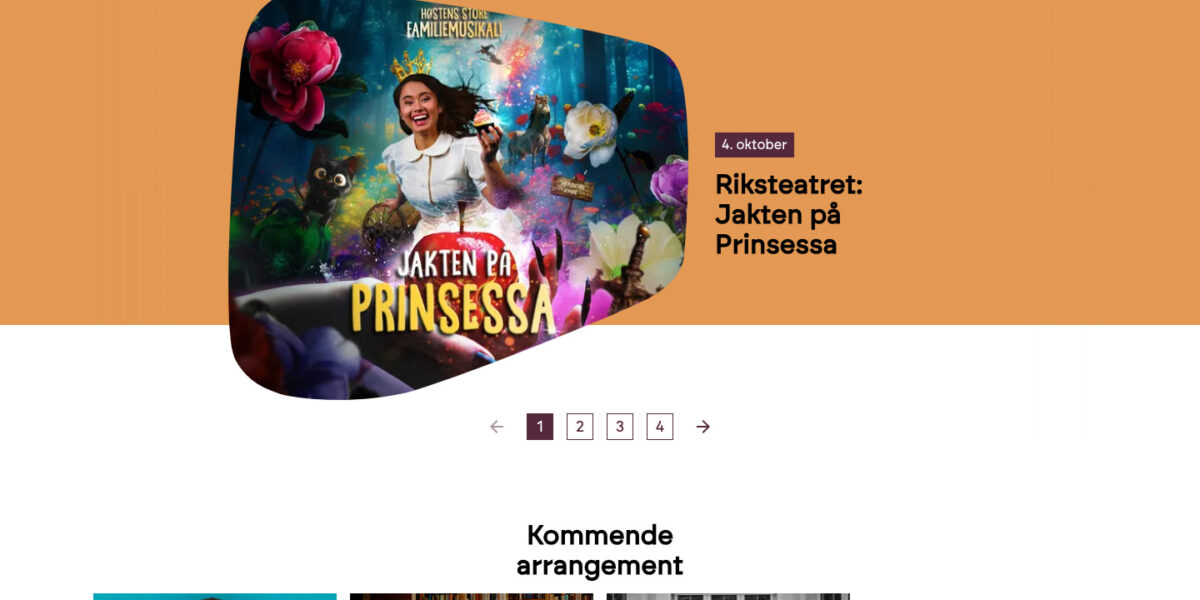Select the Kommende arrangement heading
This screenshot has height=600, width=1200.
pyautogui.click(x=600, y=550)
